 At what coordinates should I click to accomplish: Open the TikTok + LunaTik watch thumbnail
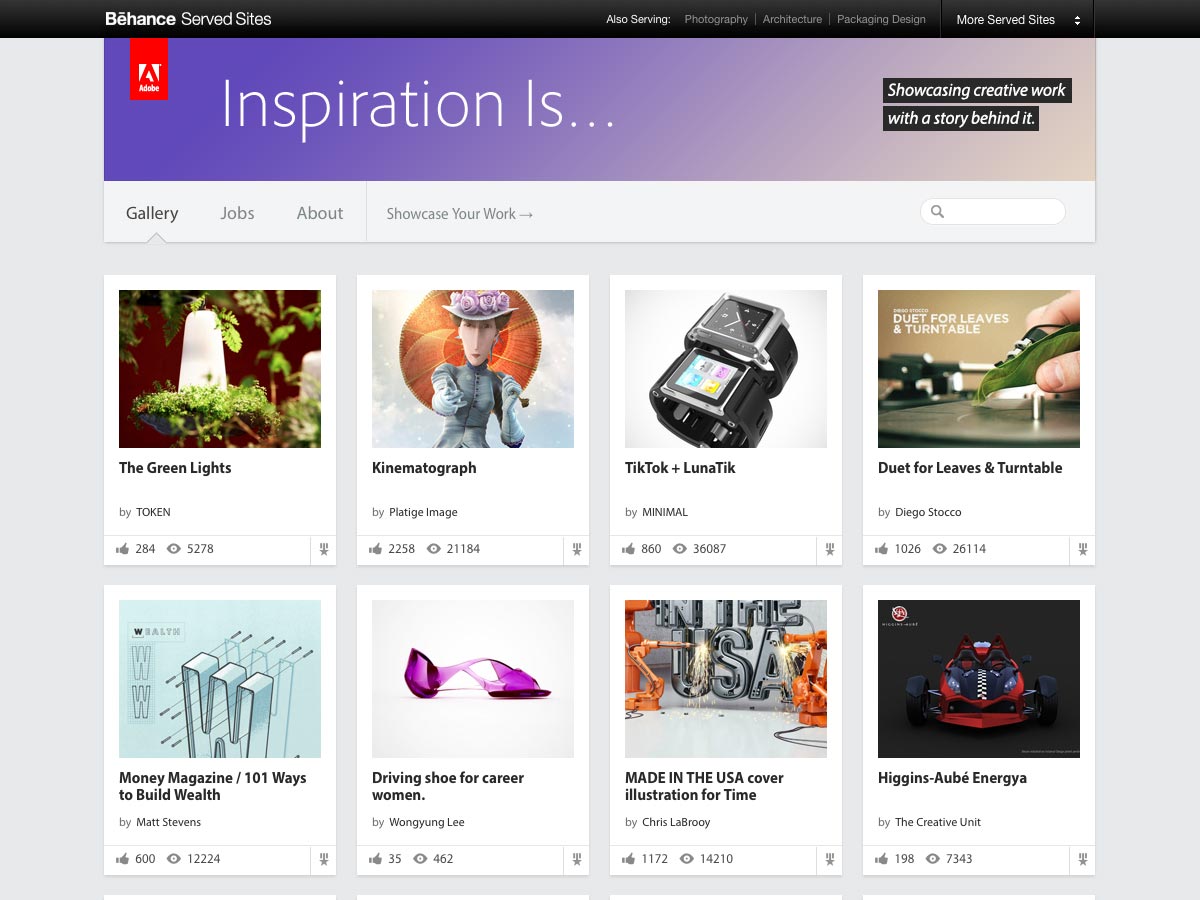(x=726, y=369)
